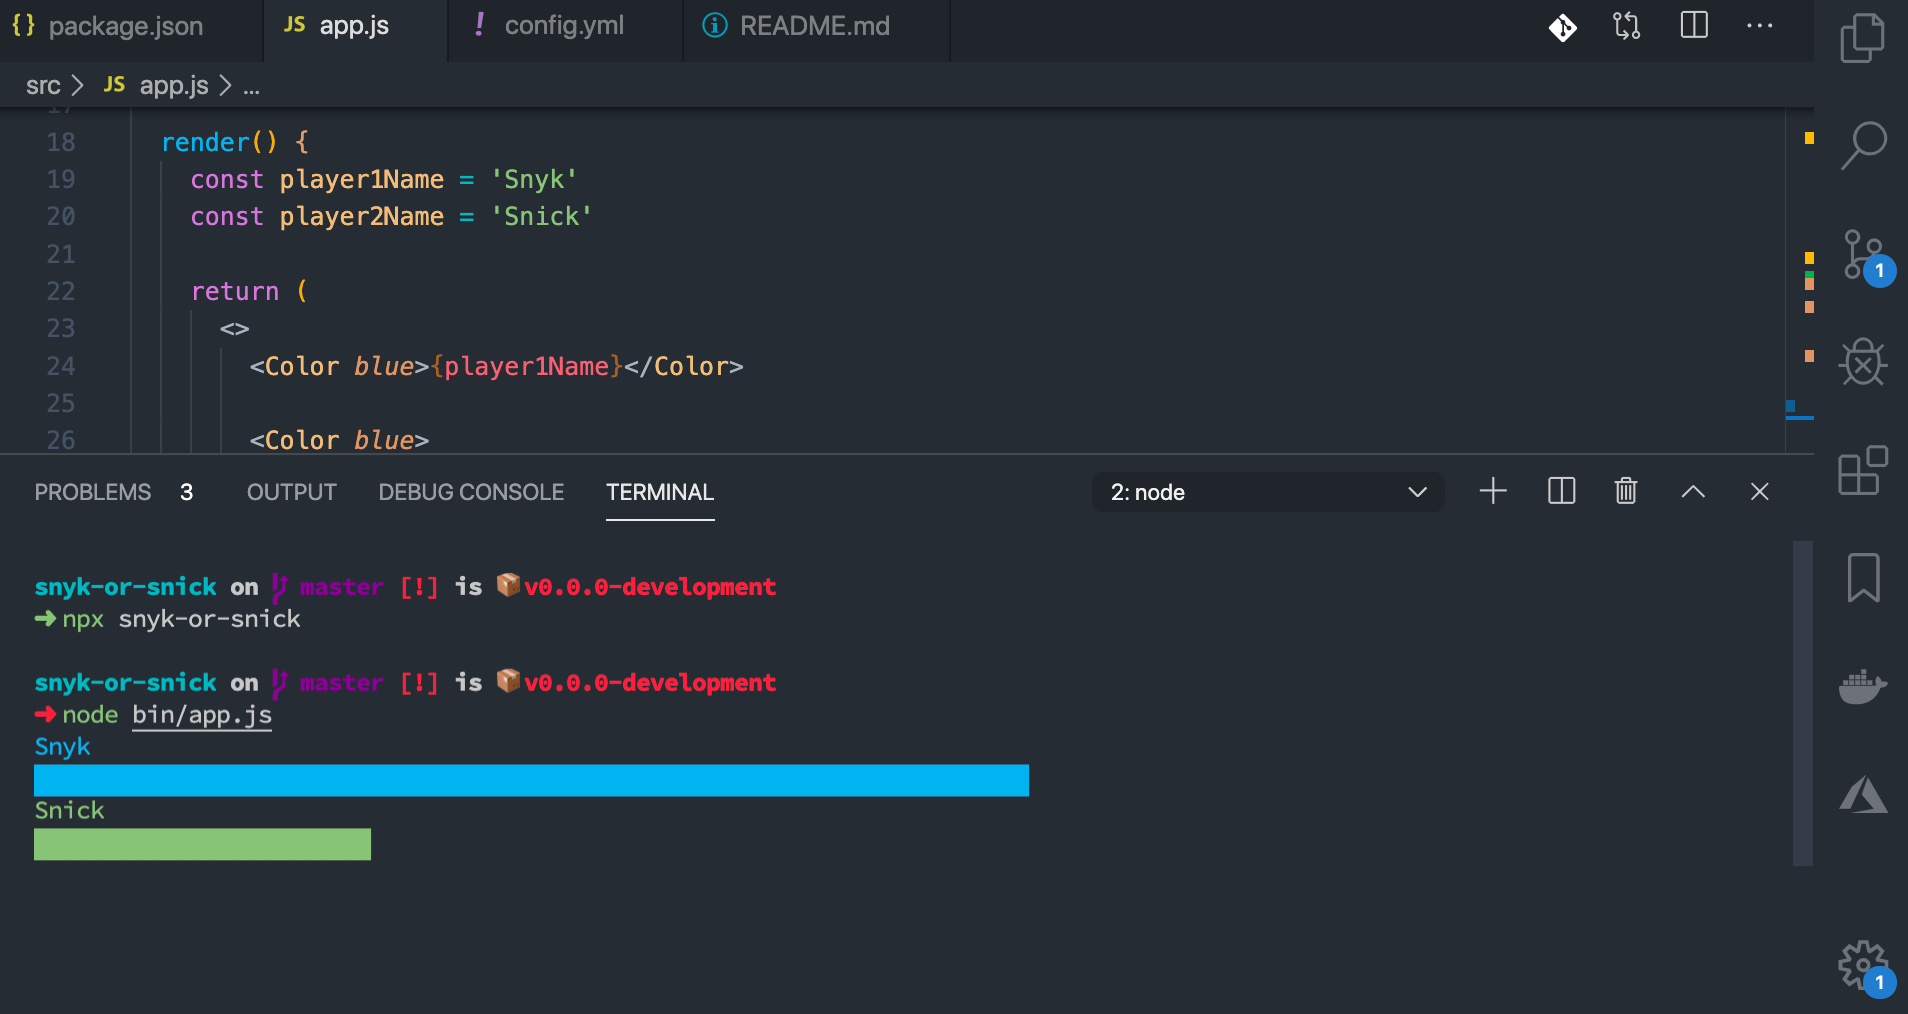The width and height of the screenshot is (1908, 1014).
Task: Open the Docker view
Action: click(1863, 686)
